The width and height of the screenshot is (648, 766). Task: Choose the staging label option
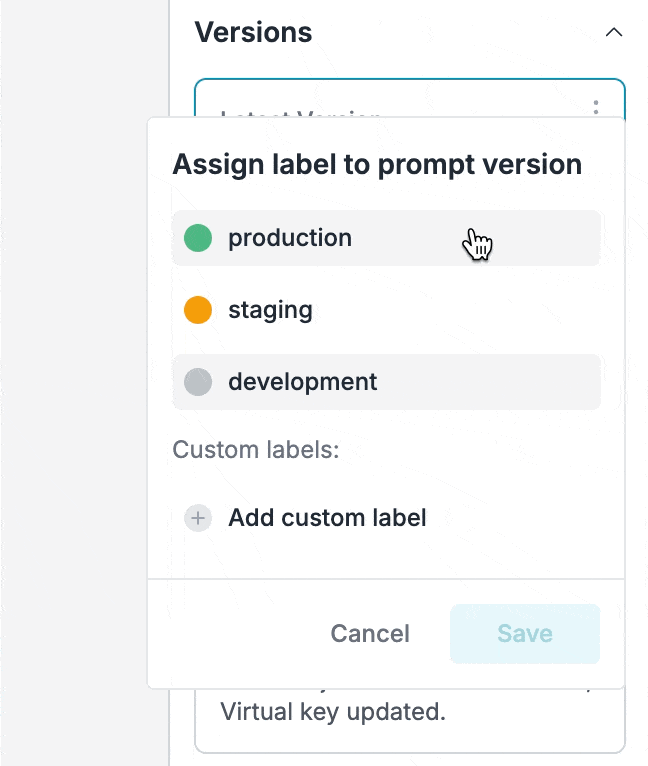(x=386, y=310)
